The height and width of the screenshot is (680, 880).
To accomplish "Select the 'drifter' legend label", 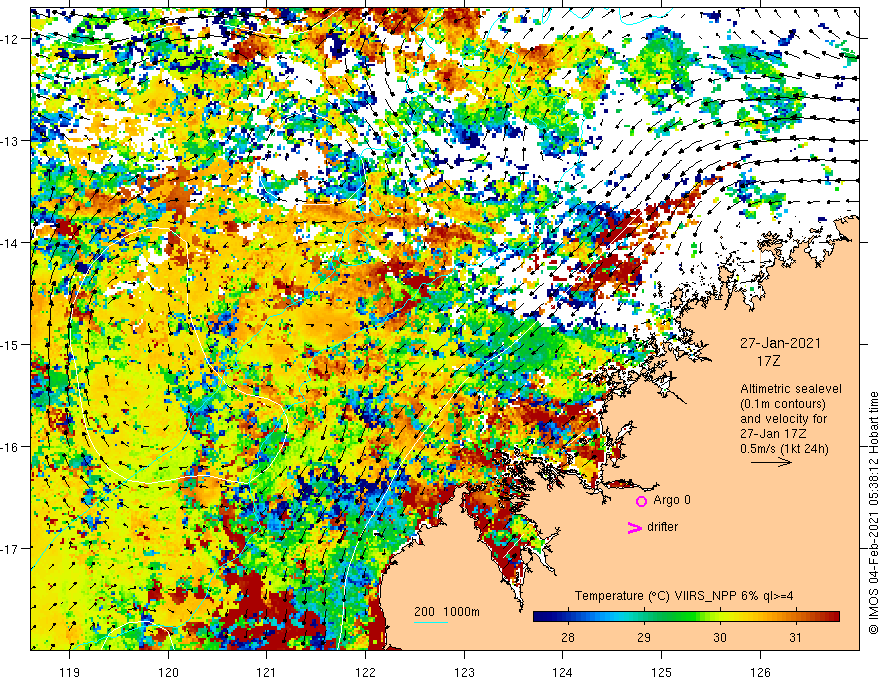I will (x=662, y=527).
